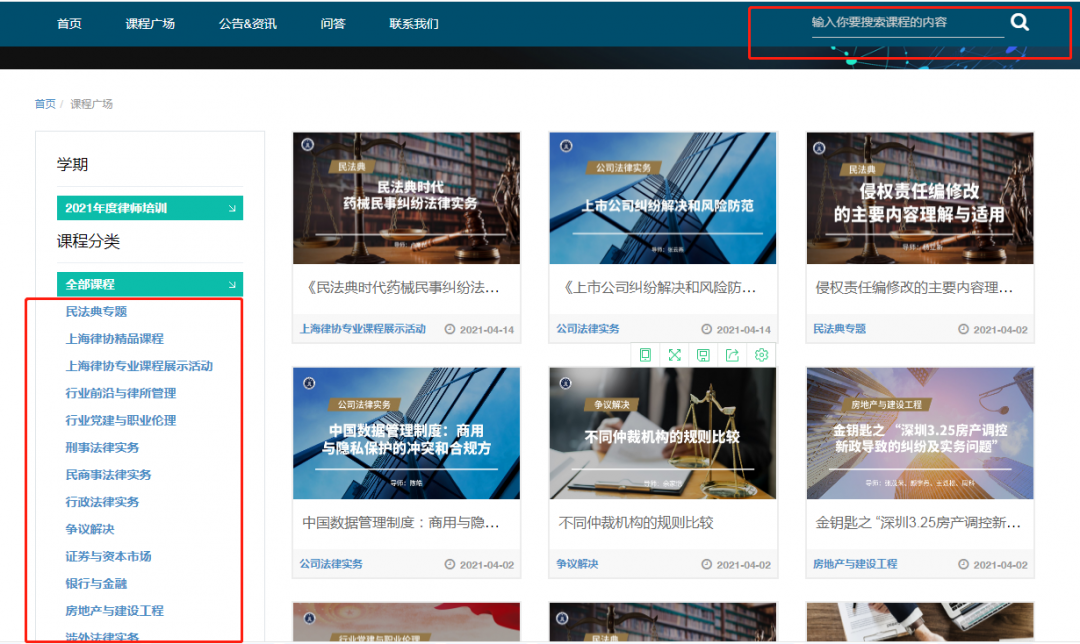Click 上海律协专业课程展示活动 tag on first course card
Image resolution: width=1080 pixels, height=644 pixels.
click(362, 329)
